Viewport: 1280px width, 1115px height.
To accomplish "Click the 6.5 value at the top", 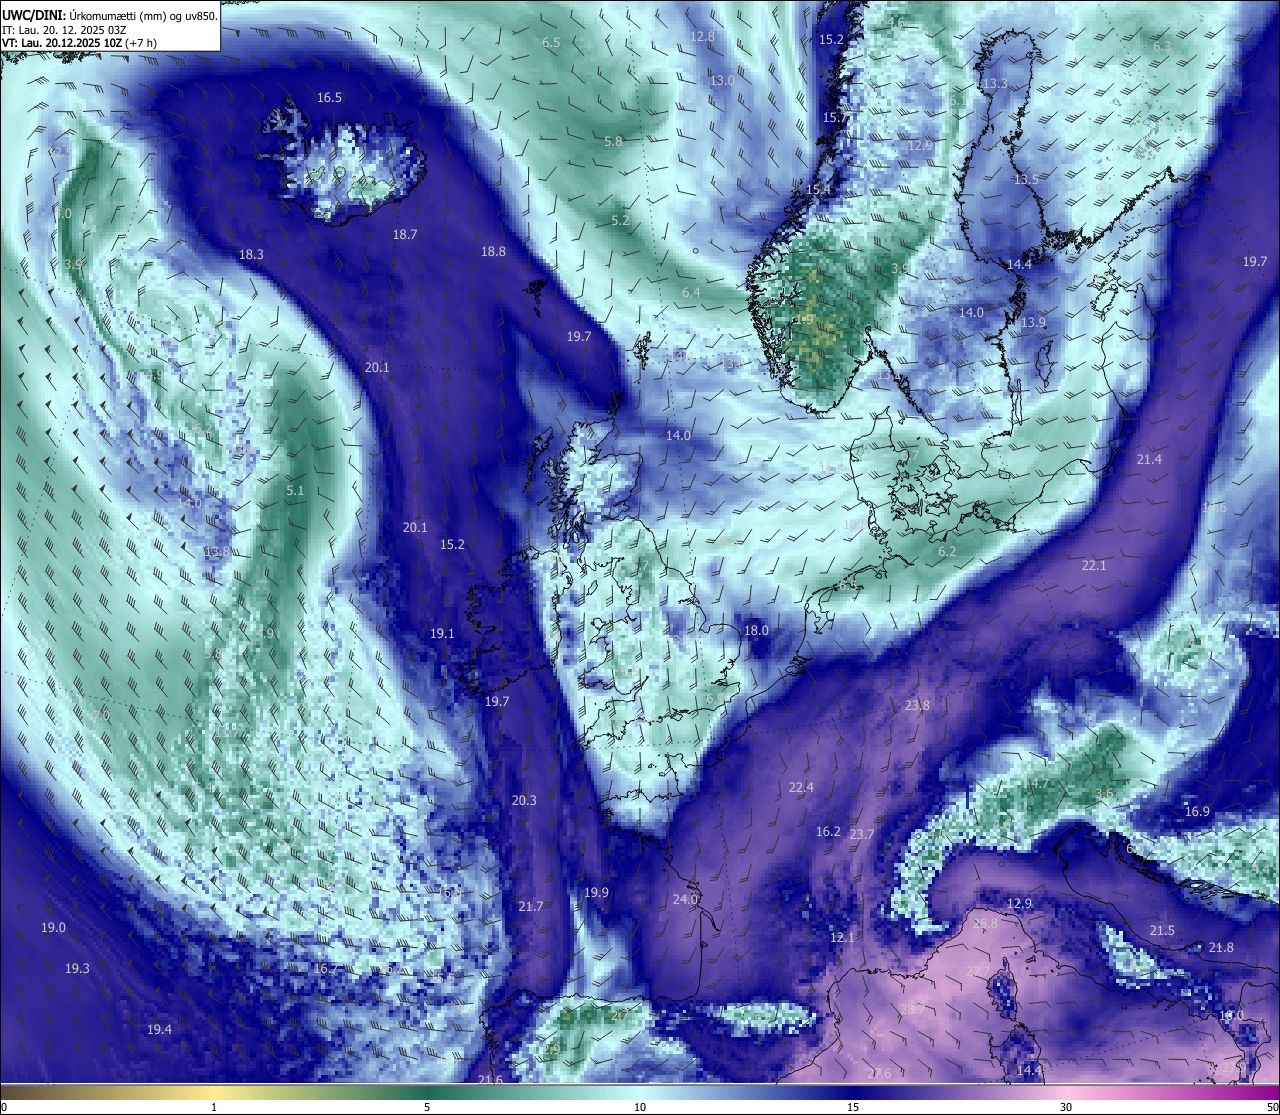I will (x=551, y=43).
